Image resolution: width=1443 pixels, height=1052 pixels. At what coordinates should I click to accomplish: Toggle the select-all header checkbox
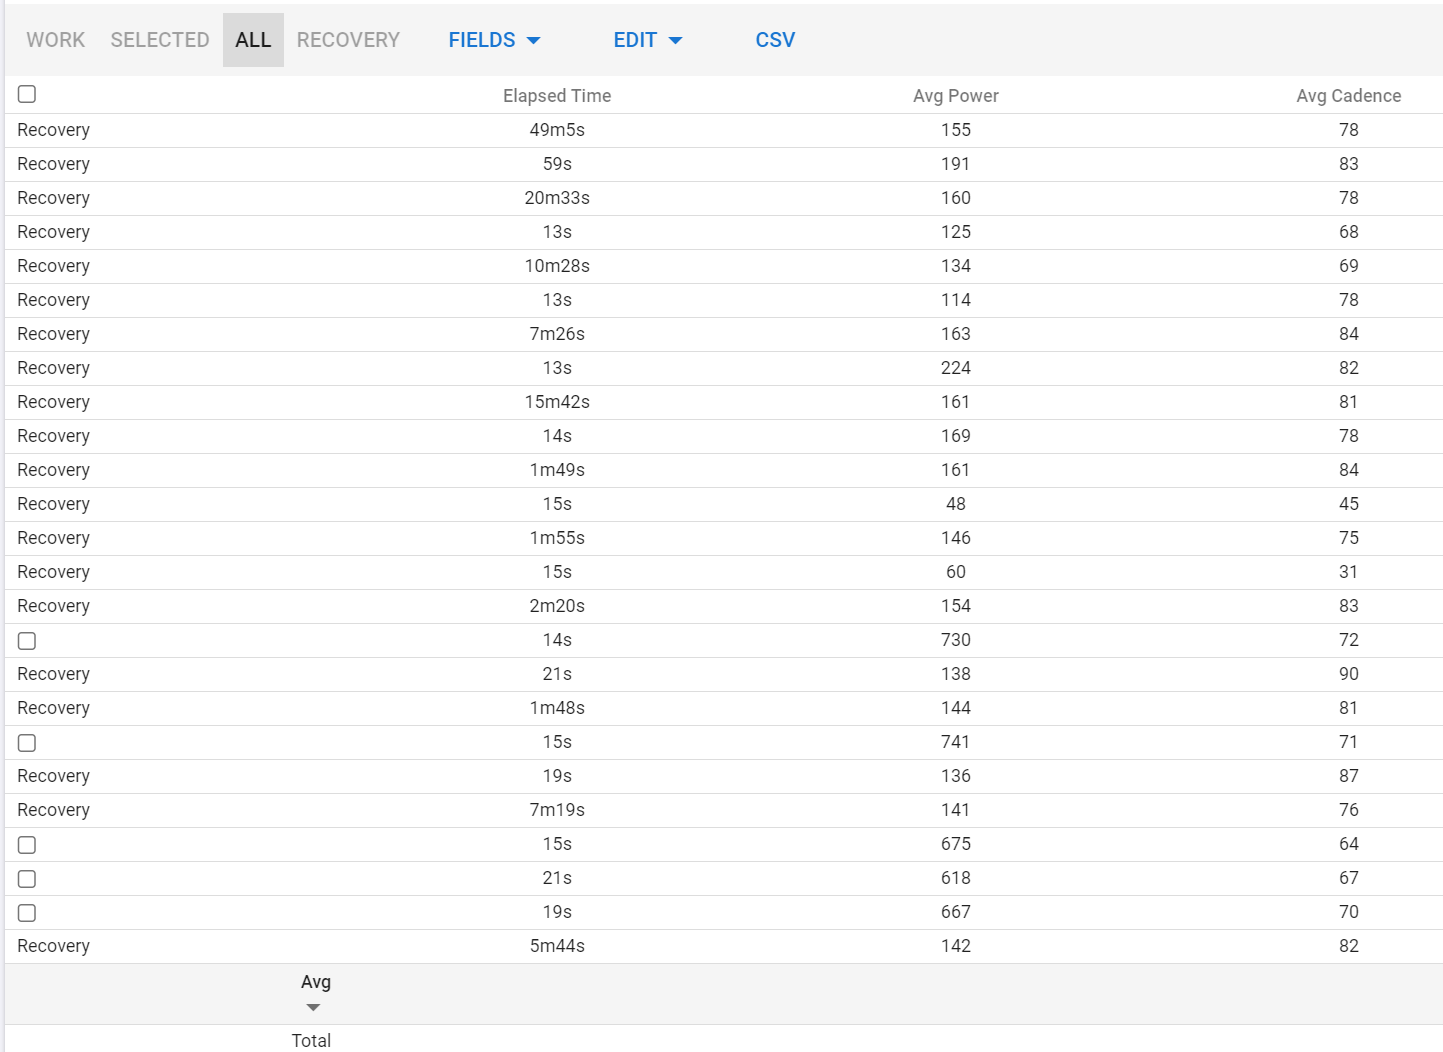[27, 94]
